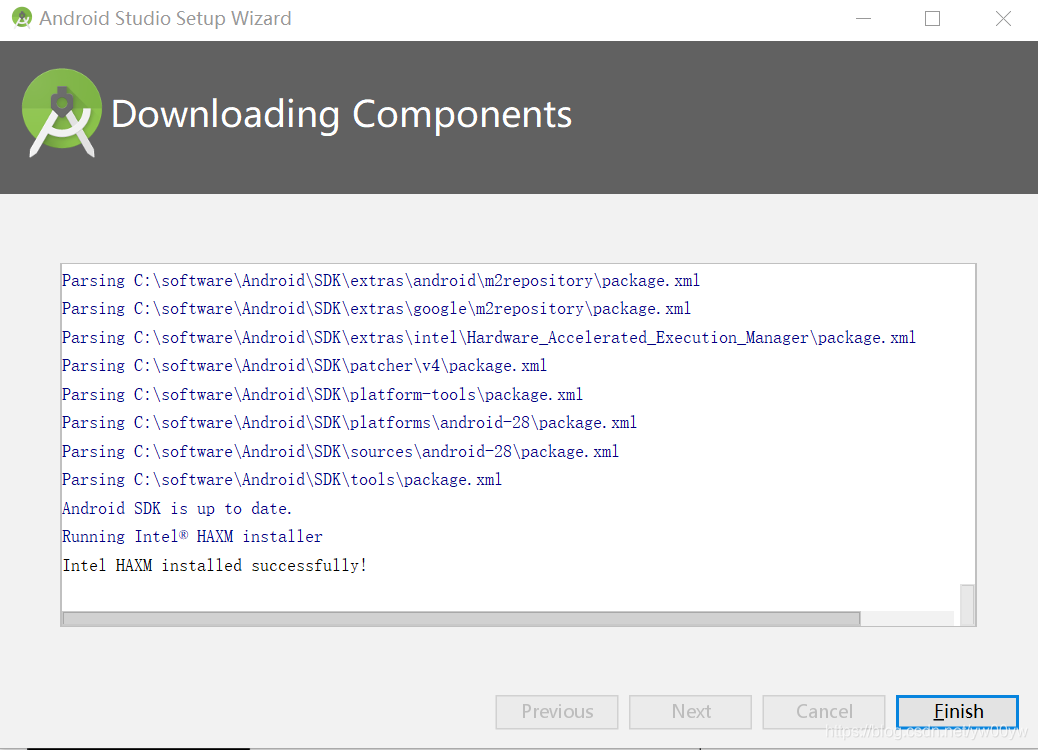The height and width of the screenshot is (750, 1038).
Task: Click the Finish button
Action: [957, 712]
